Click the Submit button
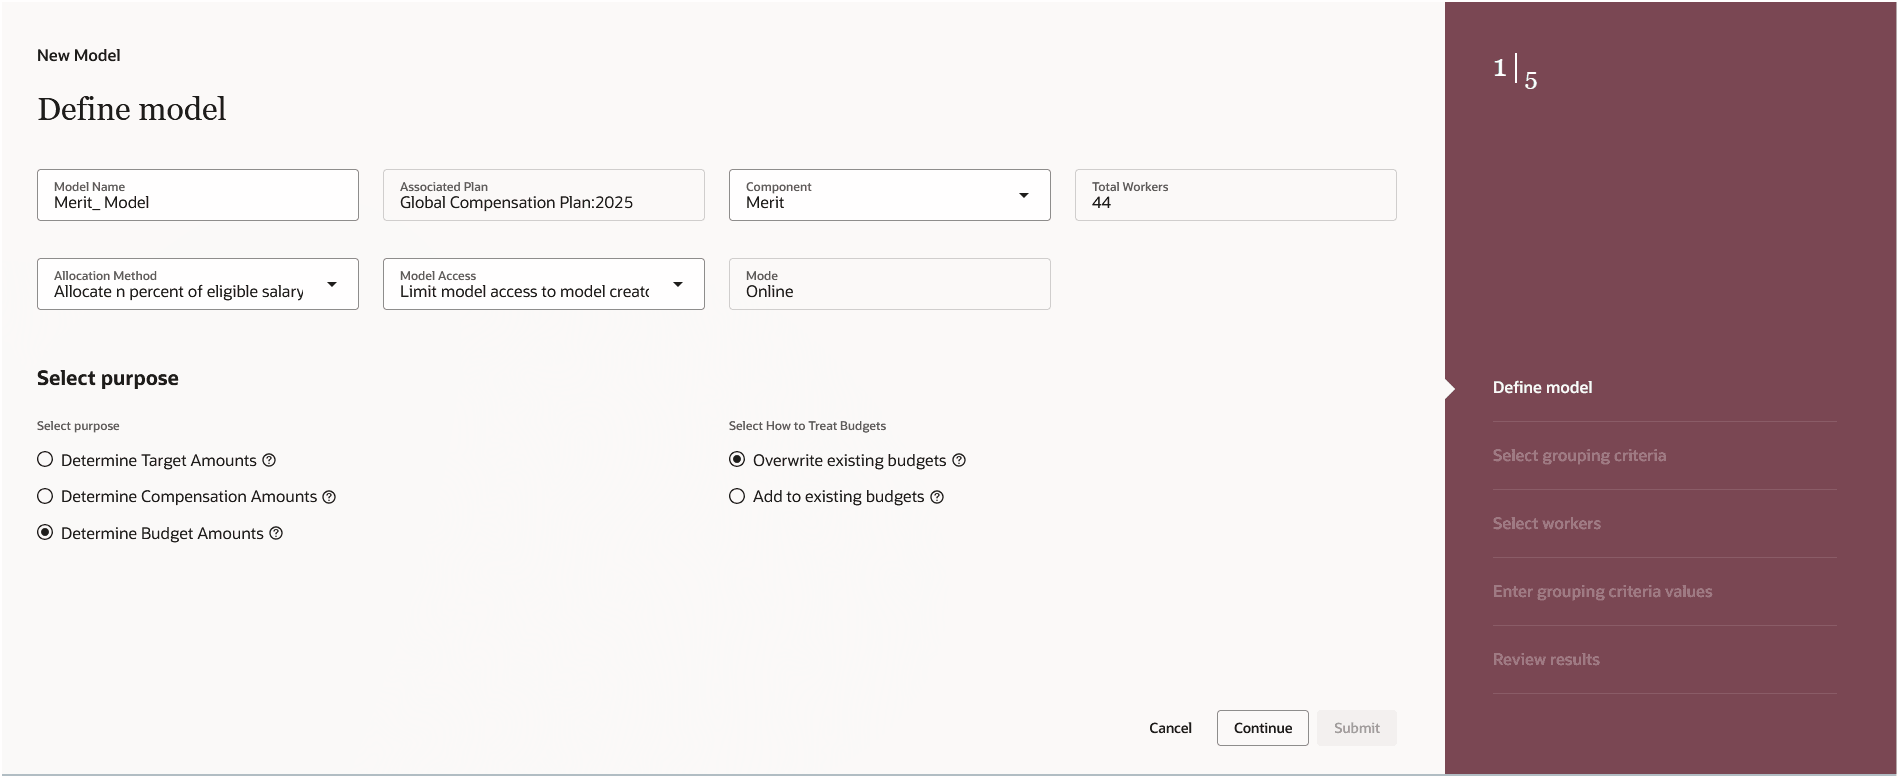This screenshot has width=1898, height=778. pyautogui.click(x=1357, y=728)
